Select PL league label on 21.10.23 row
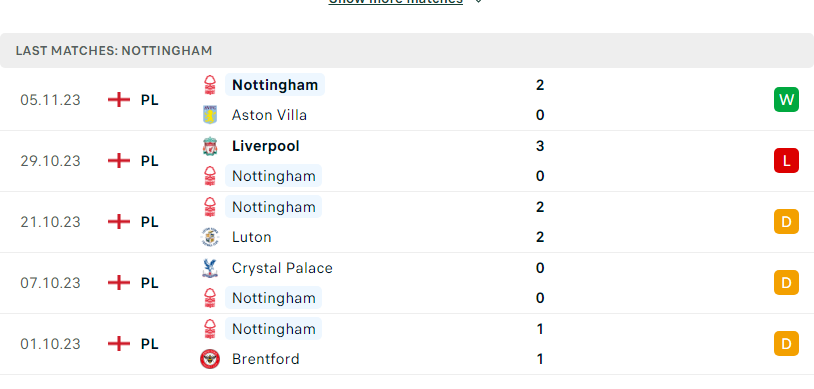This screenshot has height=389, width=814. point(150,222)
